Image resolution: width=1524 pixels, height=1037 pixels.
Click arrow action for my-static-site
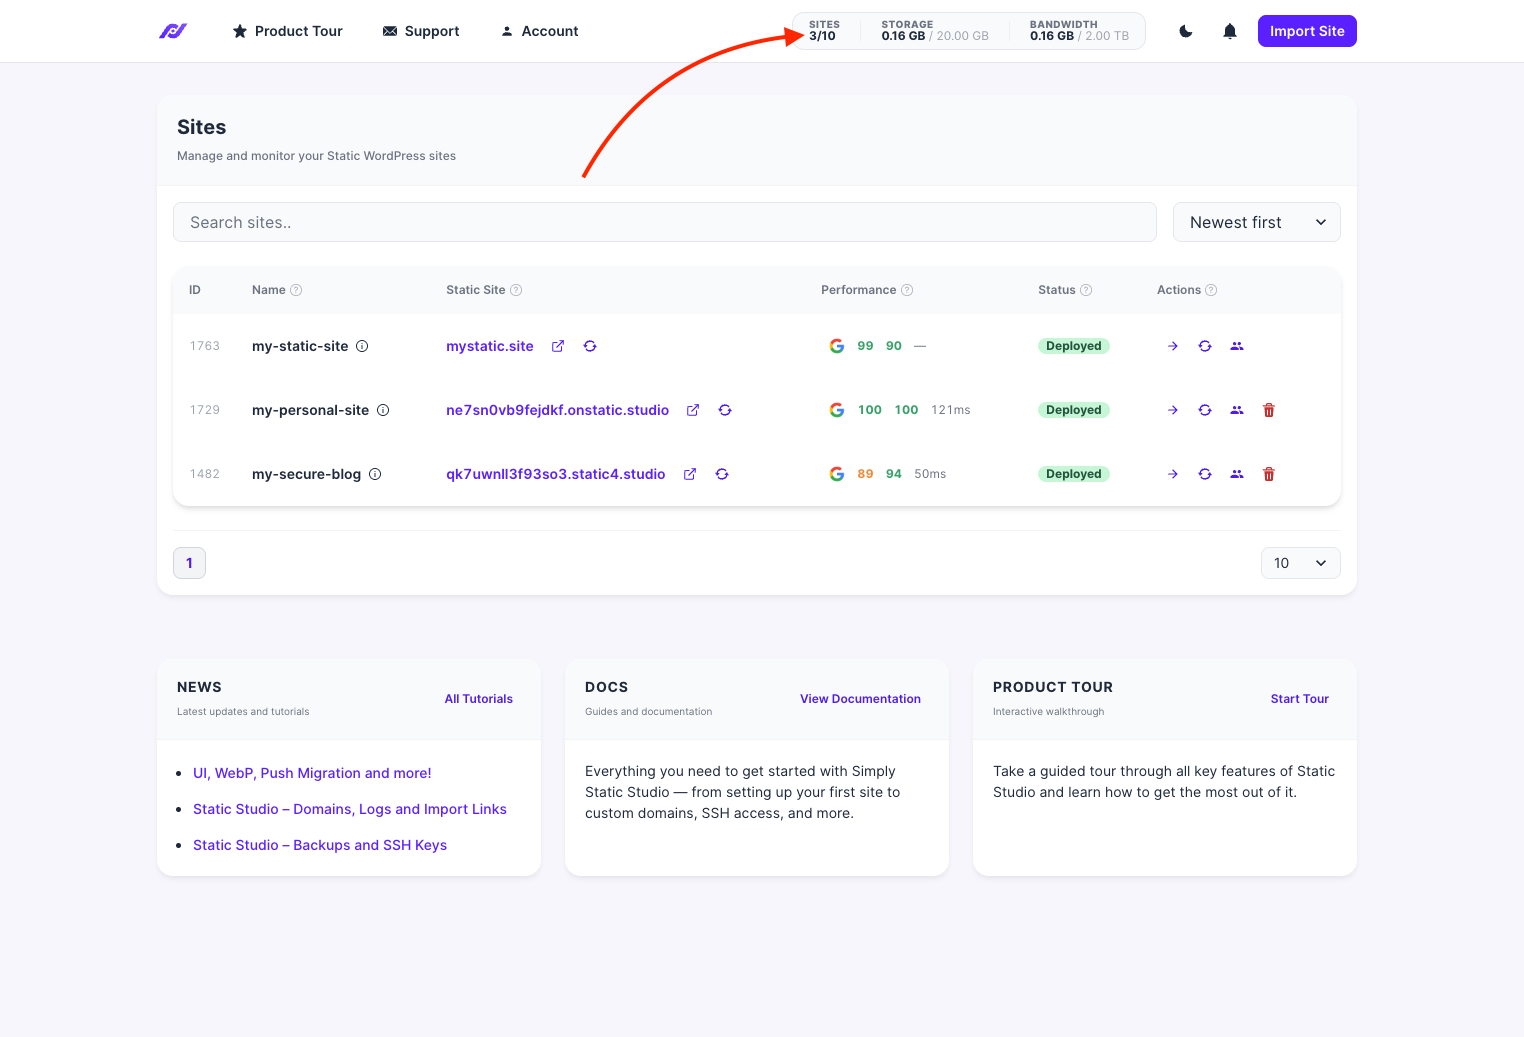1173,346
